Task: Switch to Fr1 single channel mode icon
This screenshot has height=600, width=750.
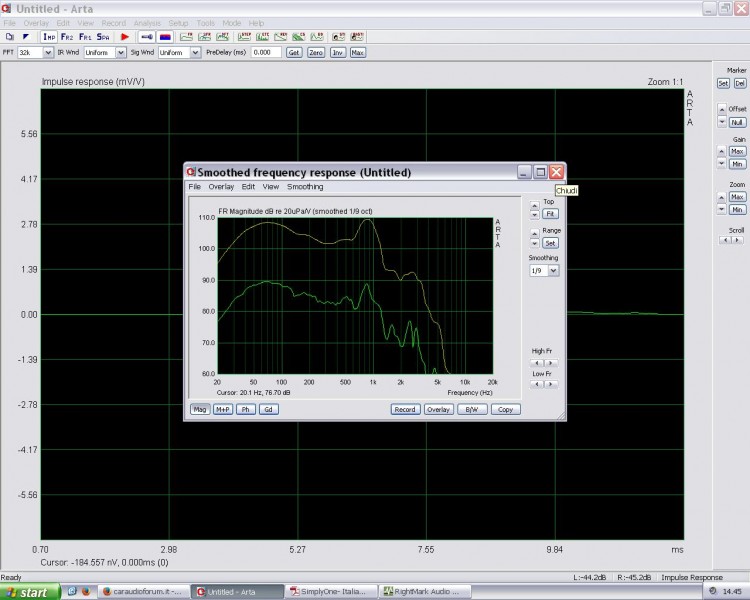Action: pyautogui.click(x=85, y=37)
